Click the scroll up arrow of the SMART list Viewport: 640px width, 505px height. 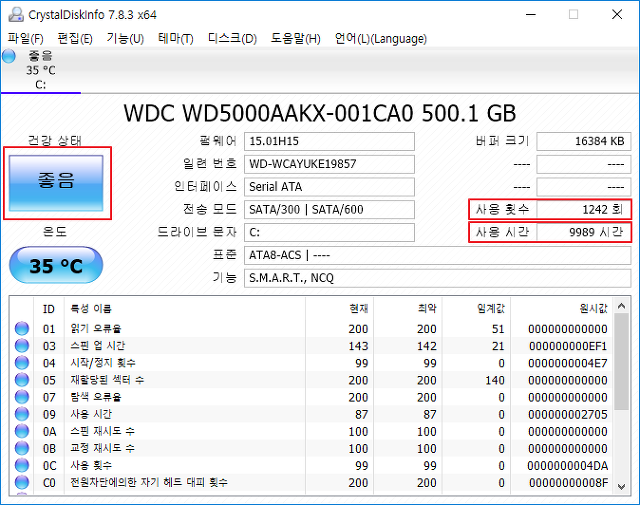(622, 306)
